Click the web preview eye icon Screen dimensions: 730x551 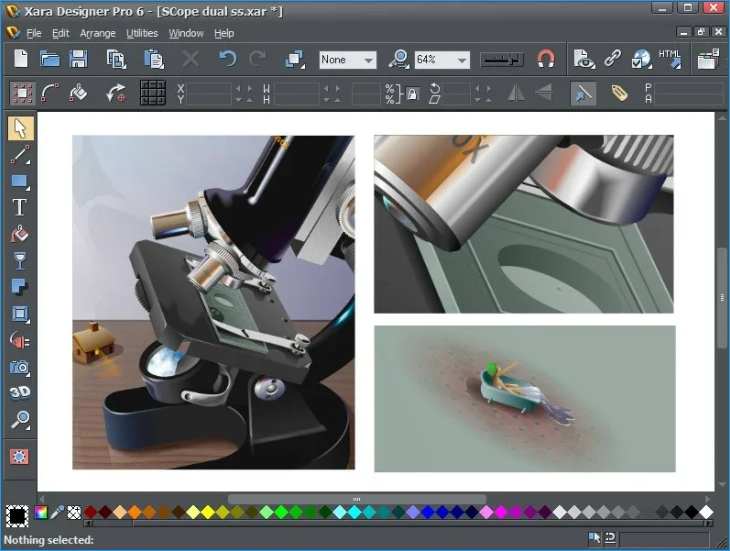584,60
